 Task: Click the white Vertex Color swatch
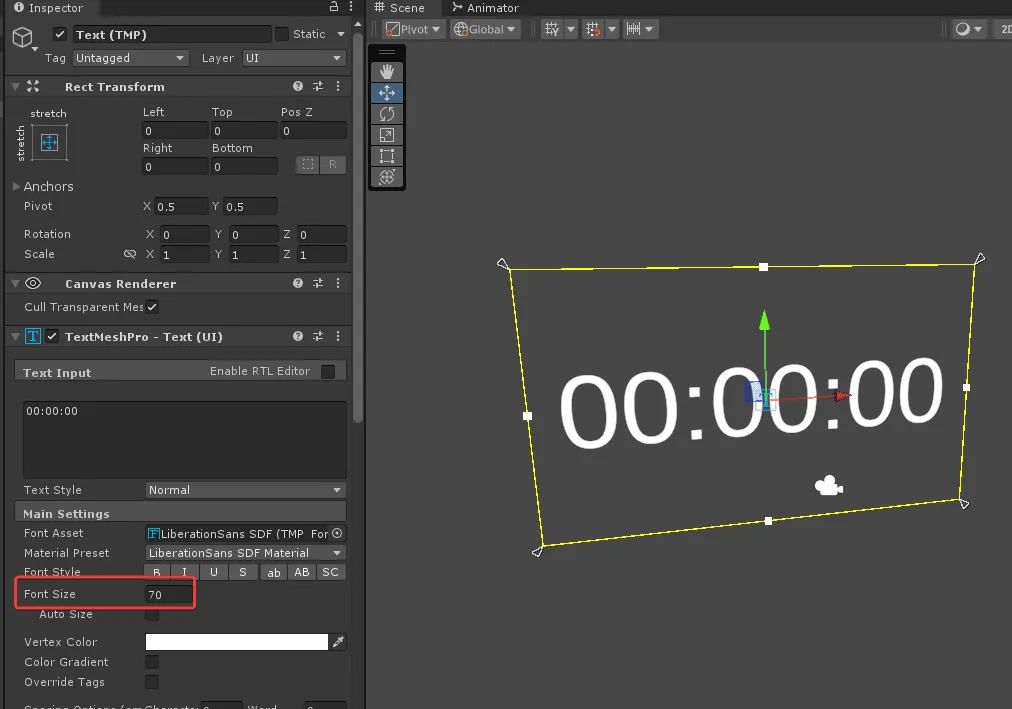click(236, 642)
